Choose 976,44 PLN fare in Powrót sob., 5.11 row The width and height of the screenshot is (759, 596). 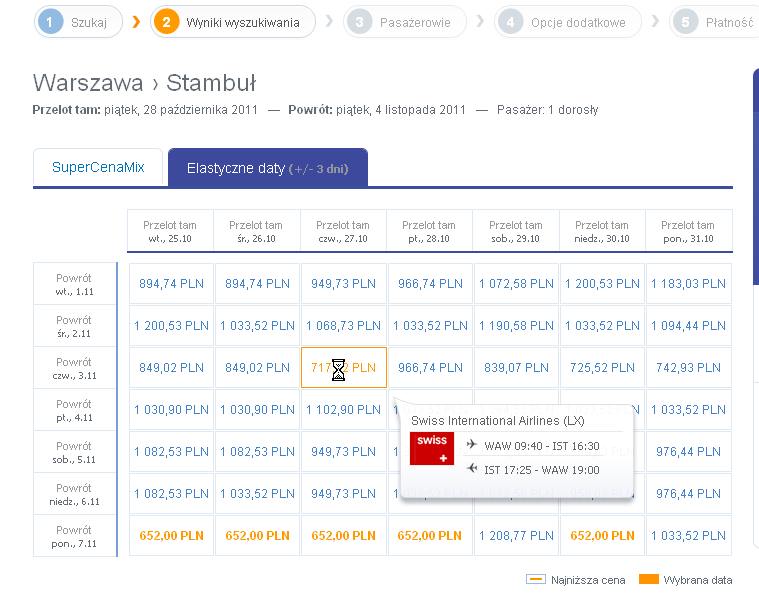click(688, 451)
